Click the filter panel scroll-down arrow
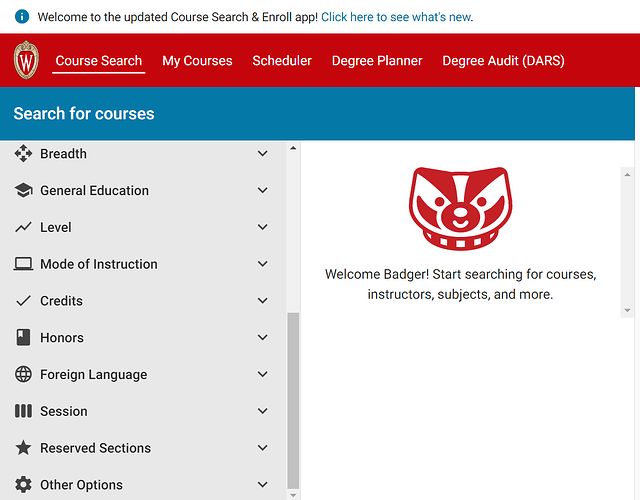The height and width of the screenshot is (500, 640). tap(293, 495)
